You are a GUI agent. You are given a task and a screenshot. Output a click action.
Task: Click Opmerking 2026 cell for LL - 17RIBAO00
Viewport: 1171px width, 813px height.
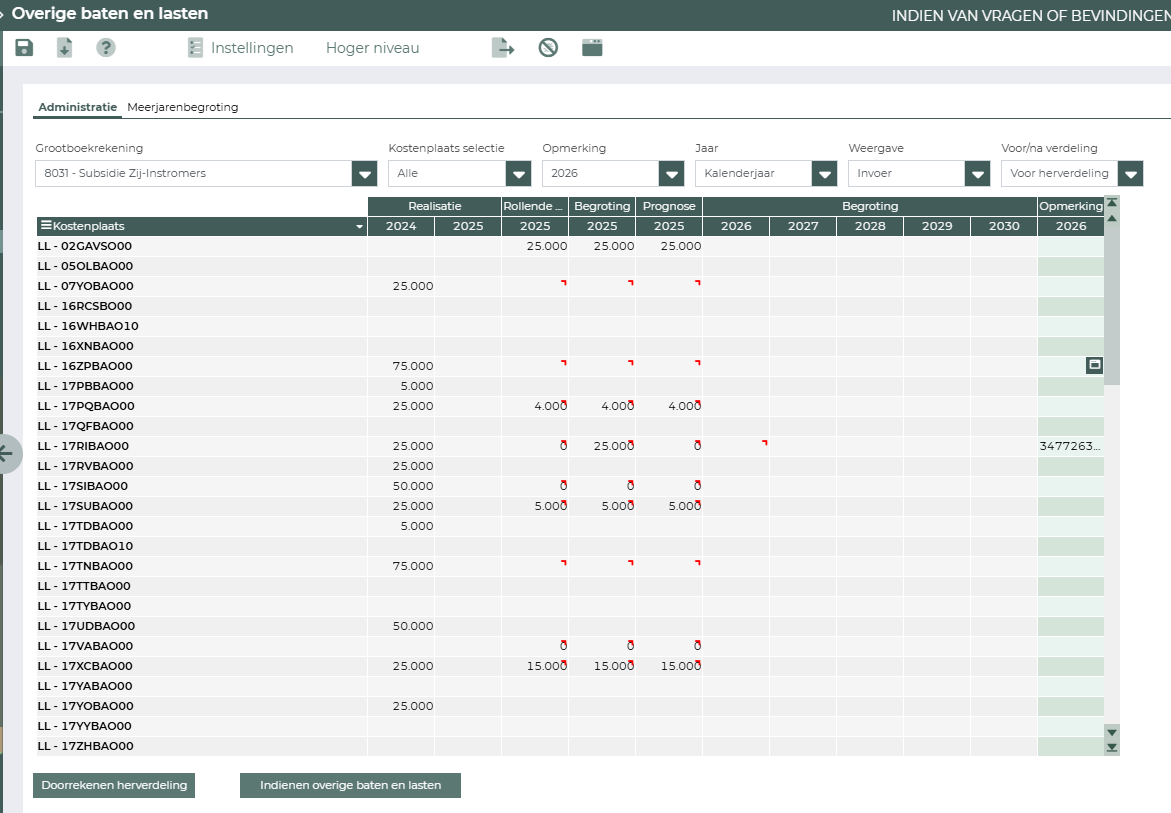pyautogui.click(x=1071, y=446)
